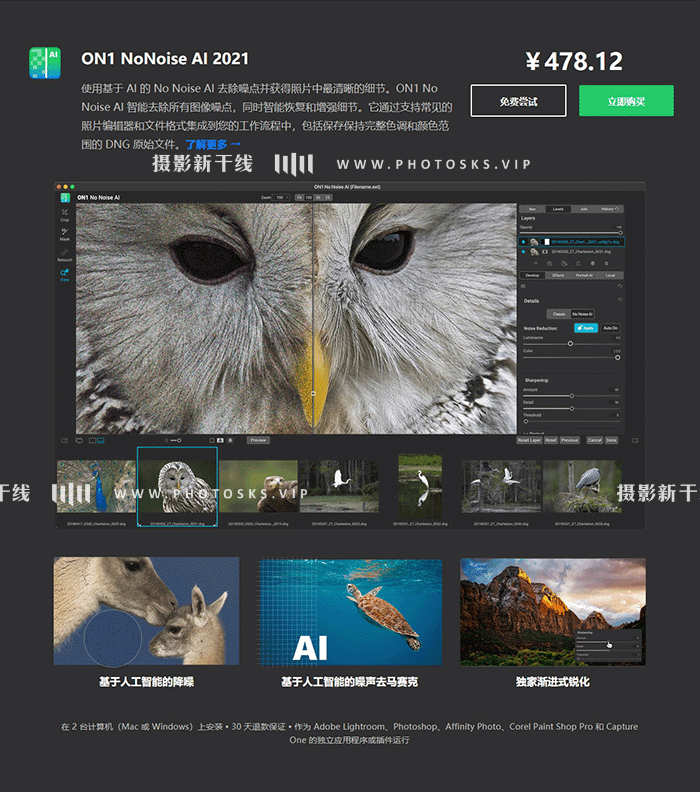The width and height of the screenshot is (700, 792).
Task: Select the Retouch tool
Action: [65, 254]
